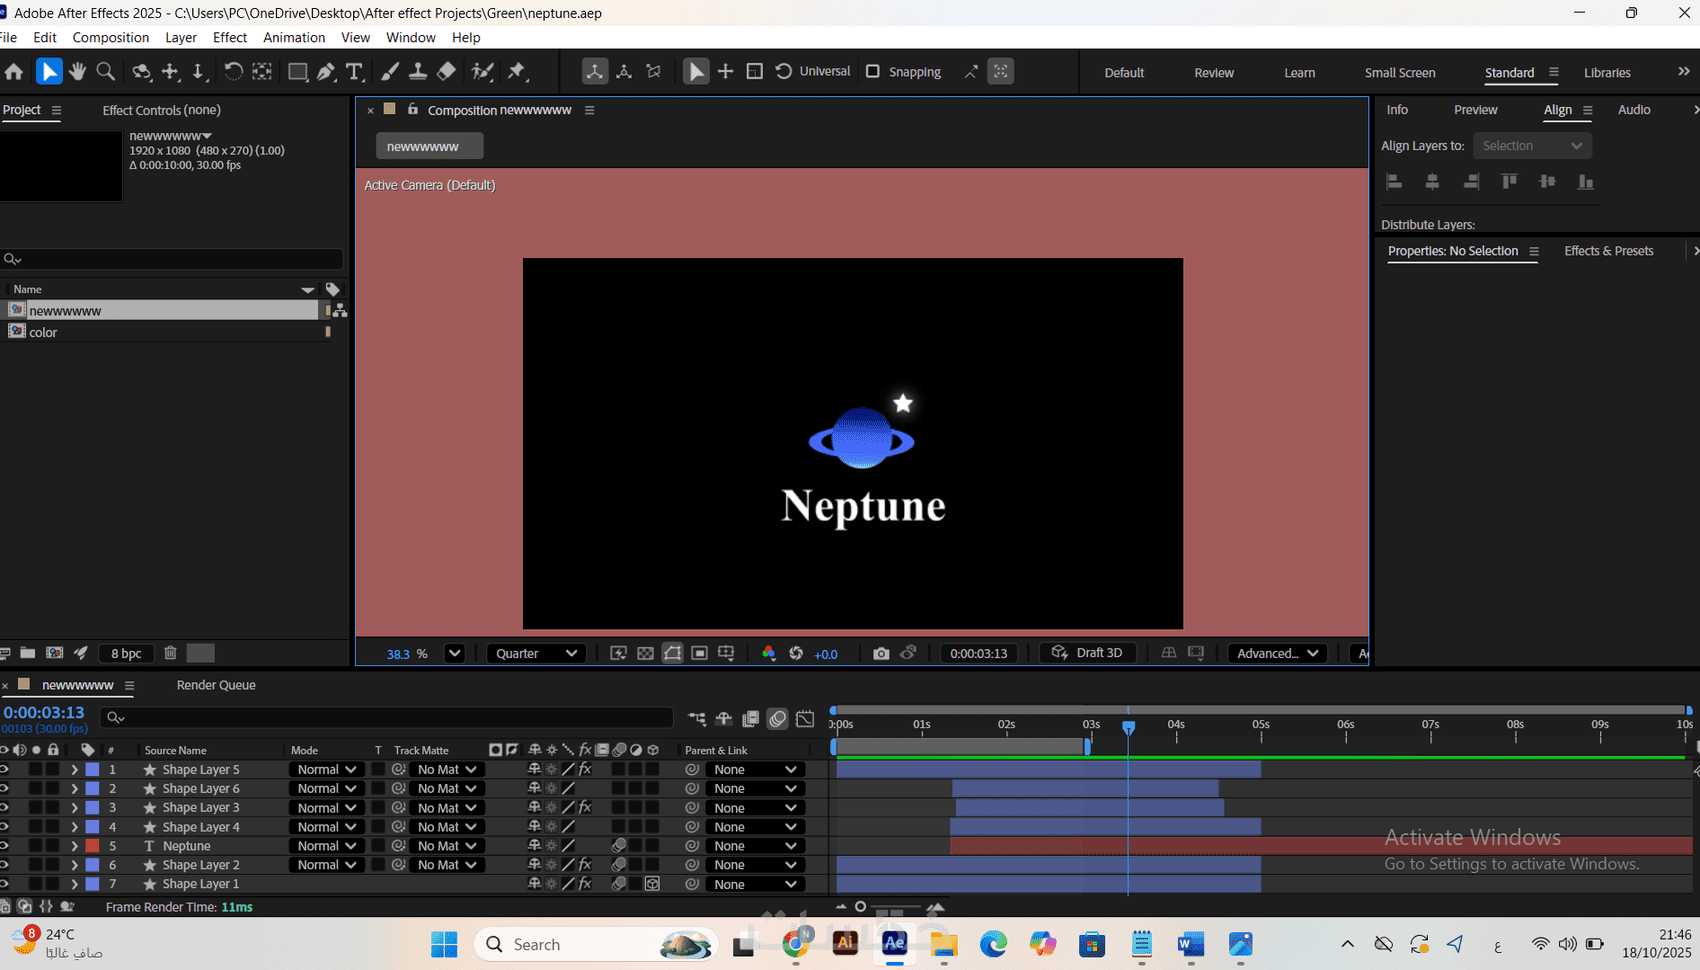1700x970 pixels.
Task: Switch to the Render Queue tab
Action: (x=216, y=685)
